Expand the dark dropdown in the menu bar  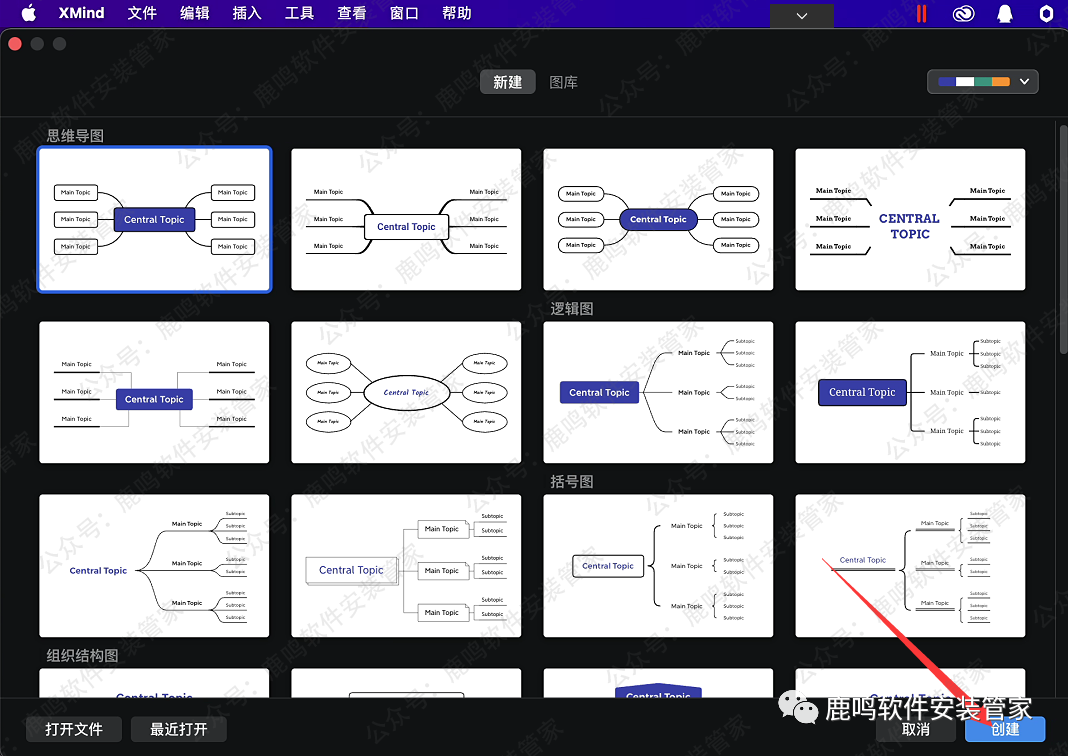[801, 15]
